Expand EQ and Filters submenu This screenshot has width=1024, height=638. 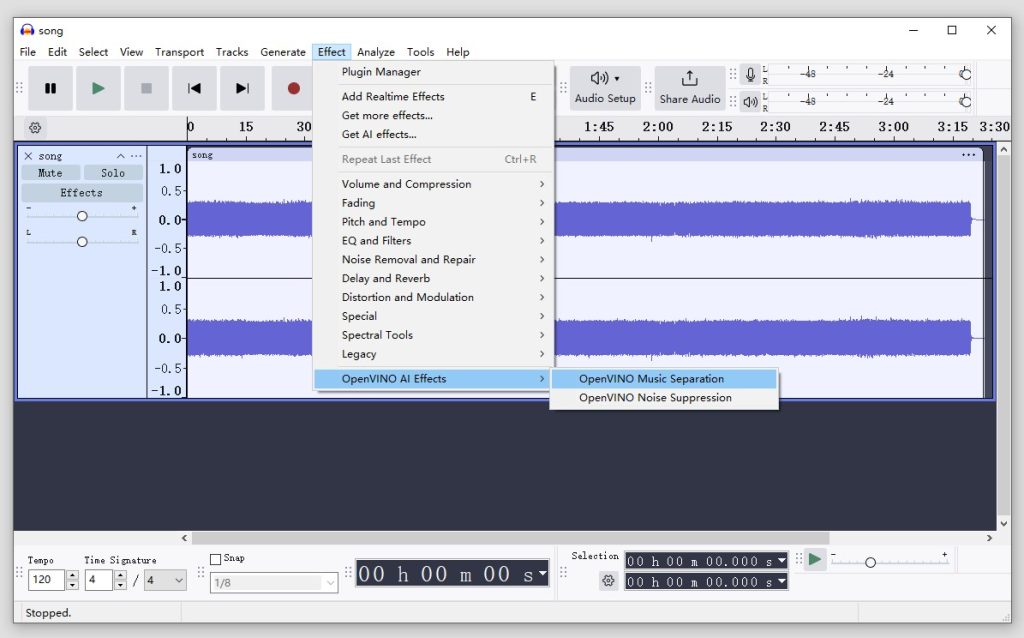tap(433, 241)
